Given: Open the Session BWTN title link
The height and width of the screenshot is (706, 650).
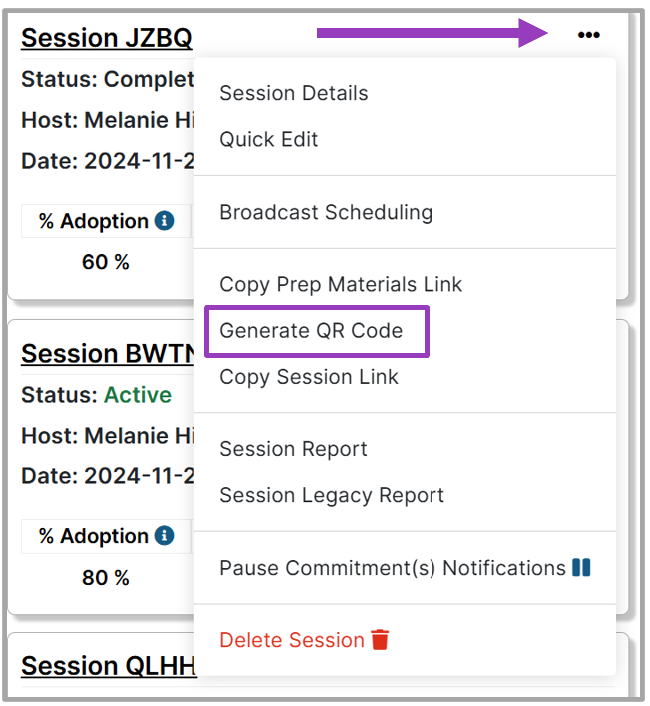Looking at the screenshot, I should (108, 353).
